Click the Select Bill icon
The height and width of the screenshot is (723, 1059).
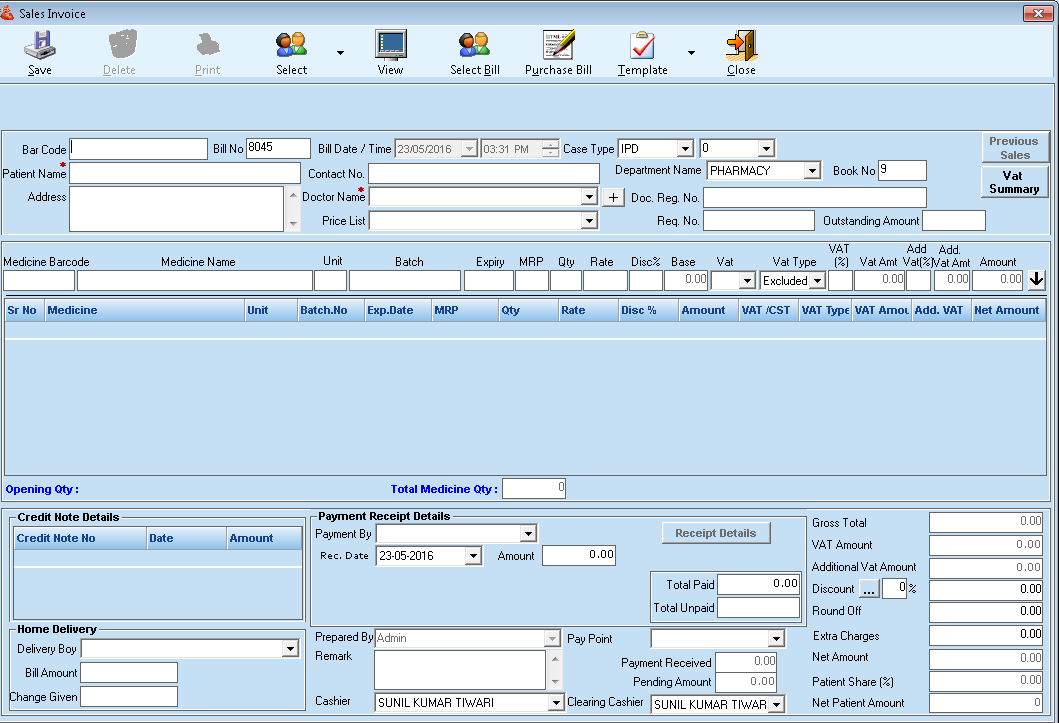point(474,45)
